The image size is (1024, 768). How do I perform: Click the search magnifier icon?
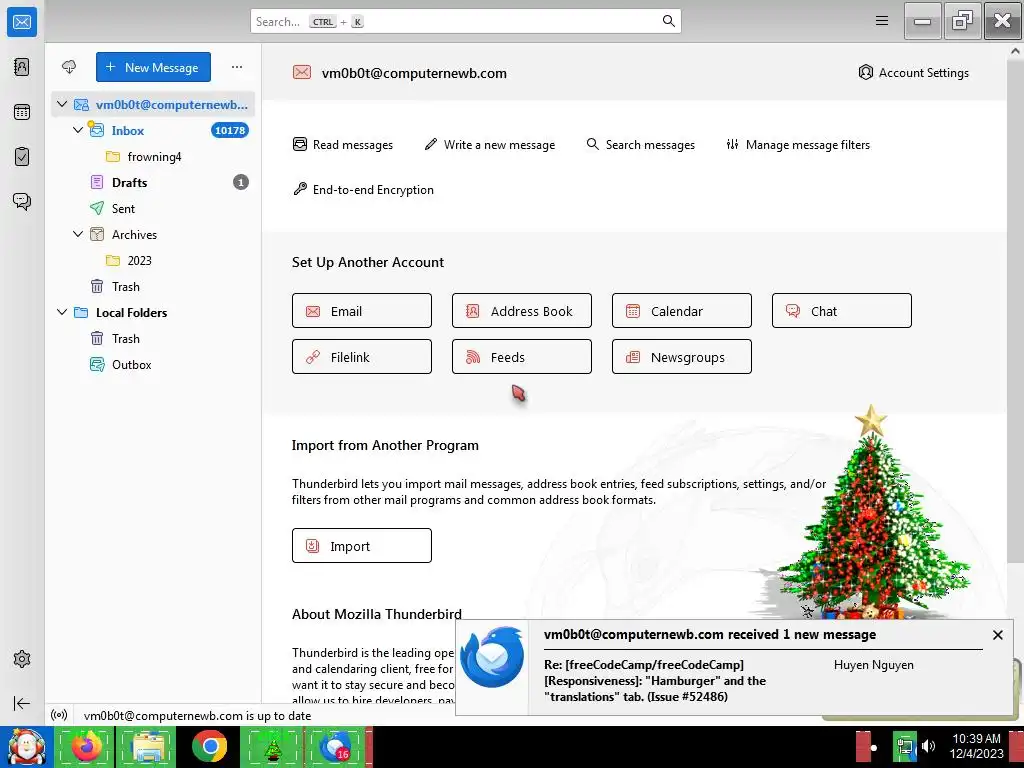[x=668, y=21]
